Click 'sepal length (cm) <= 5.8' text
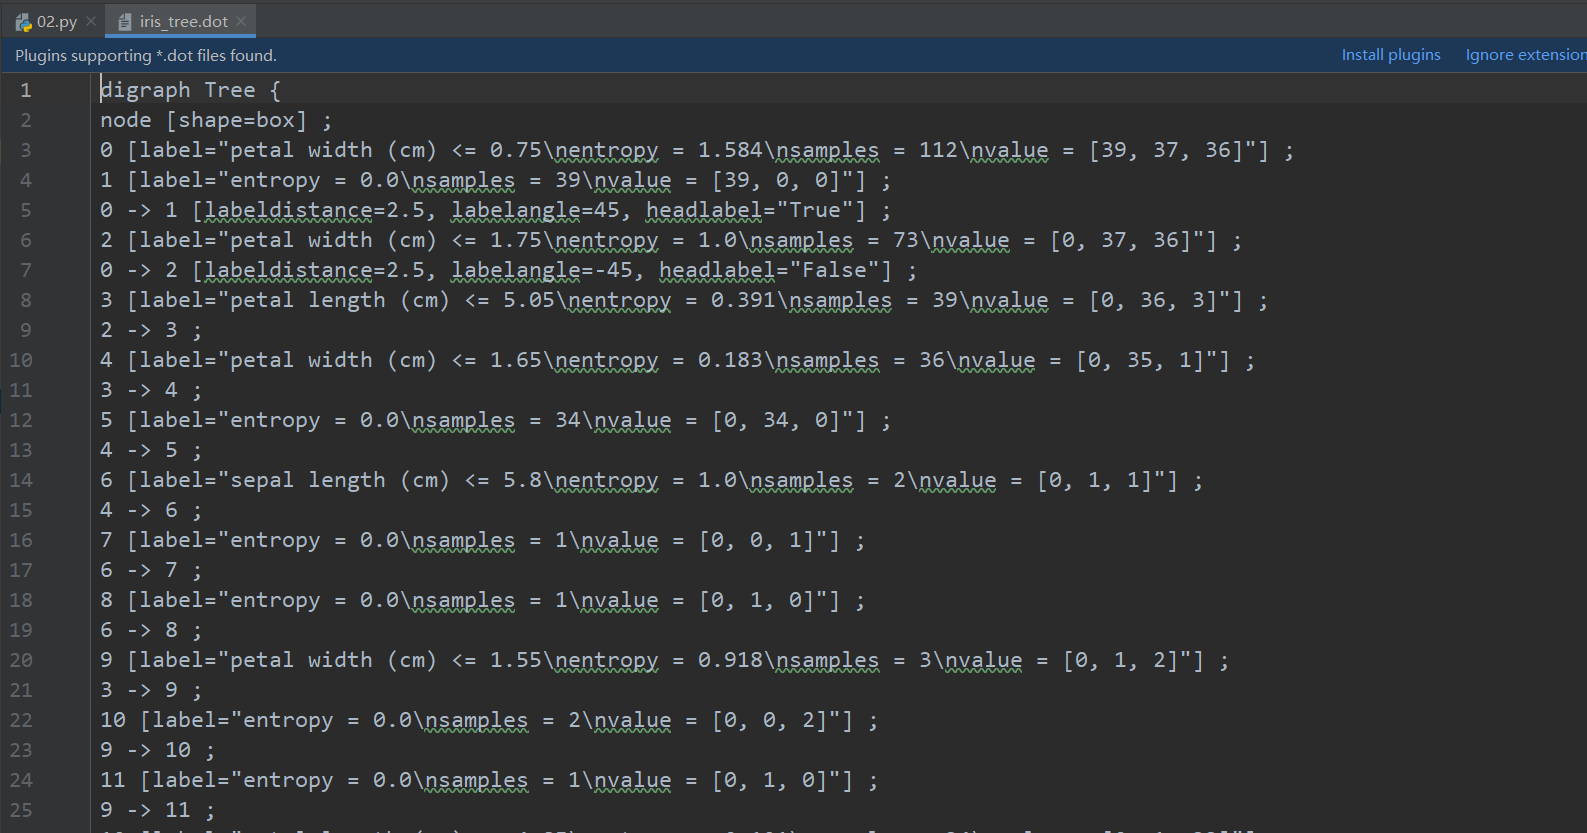Image resolution: width=1587 pixels, height=833 pixels. pyautogui.click(x=386, y=480)
